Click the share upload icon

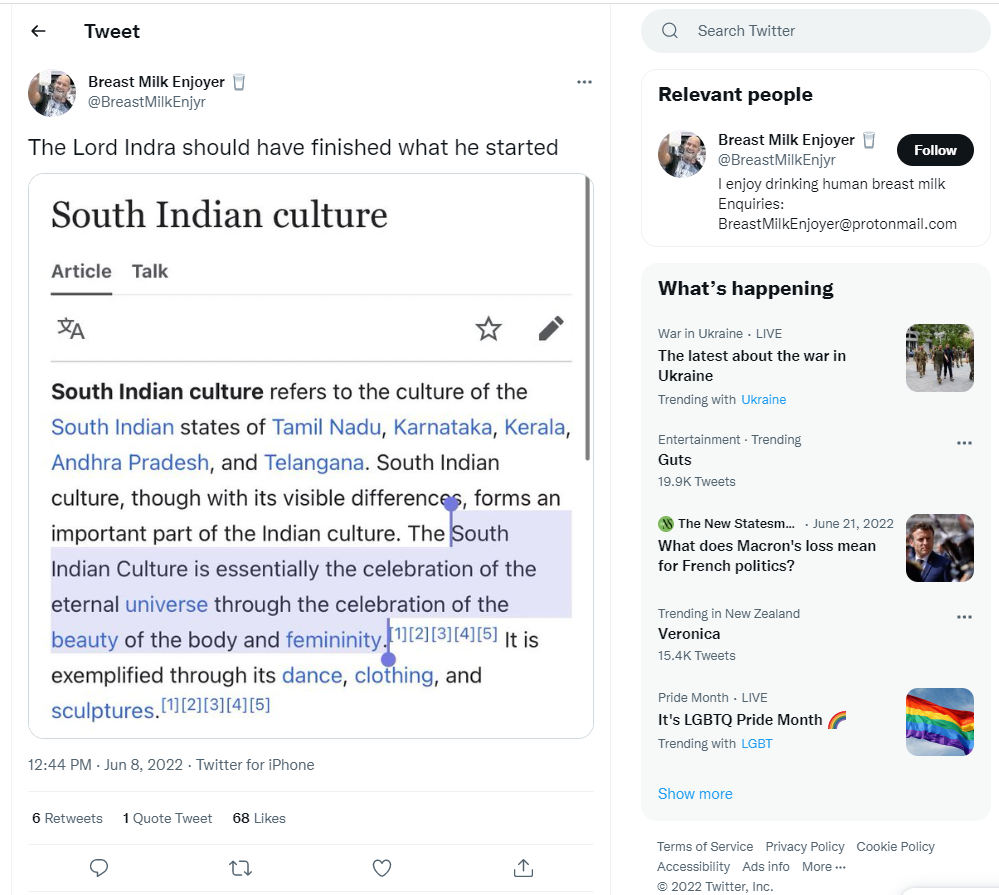point(522,868)
